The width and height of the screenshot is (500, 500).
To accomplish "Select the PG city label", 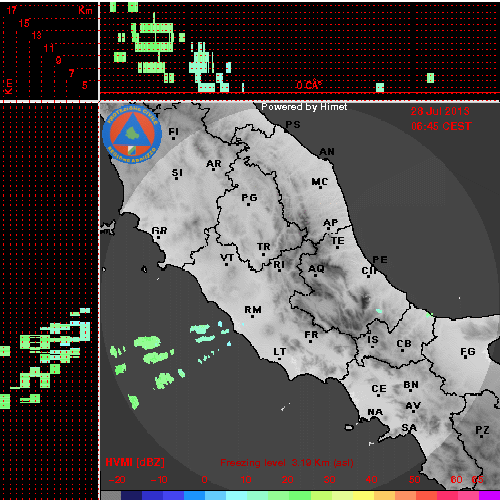I will (x=249, y=198).
